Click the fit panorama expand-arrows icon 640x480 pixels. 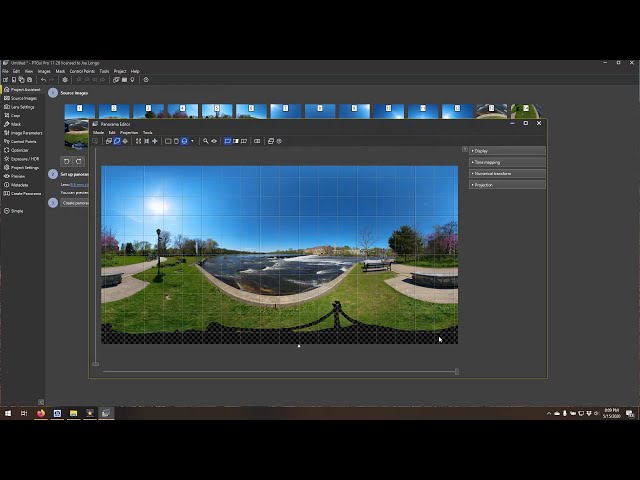click(138, 141)
